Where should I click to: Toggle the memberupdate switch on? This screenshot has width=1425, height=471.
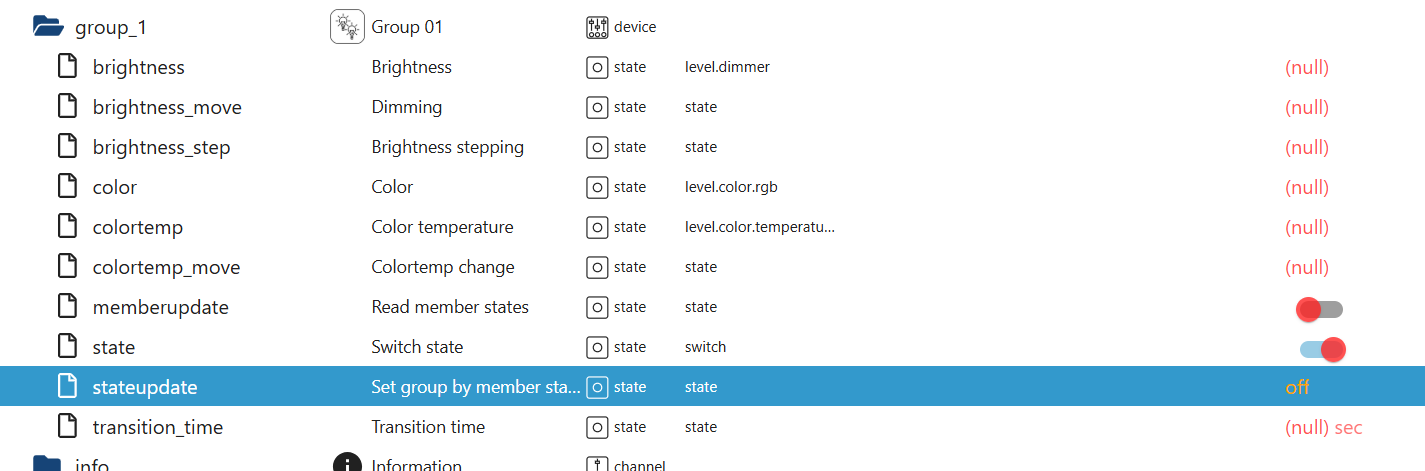point(1319,309)
